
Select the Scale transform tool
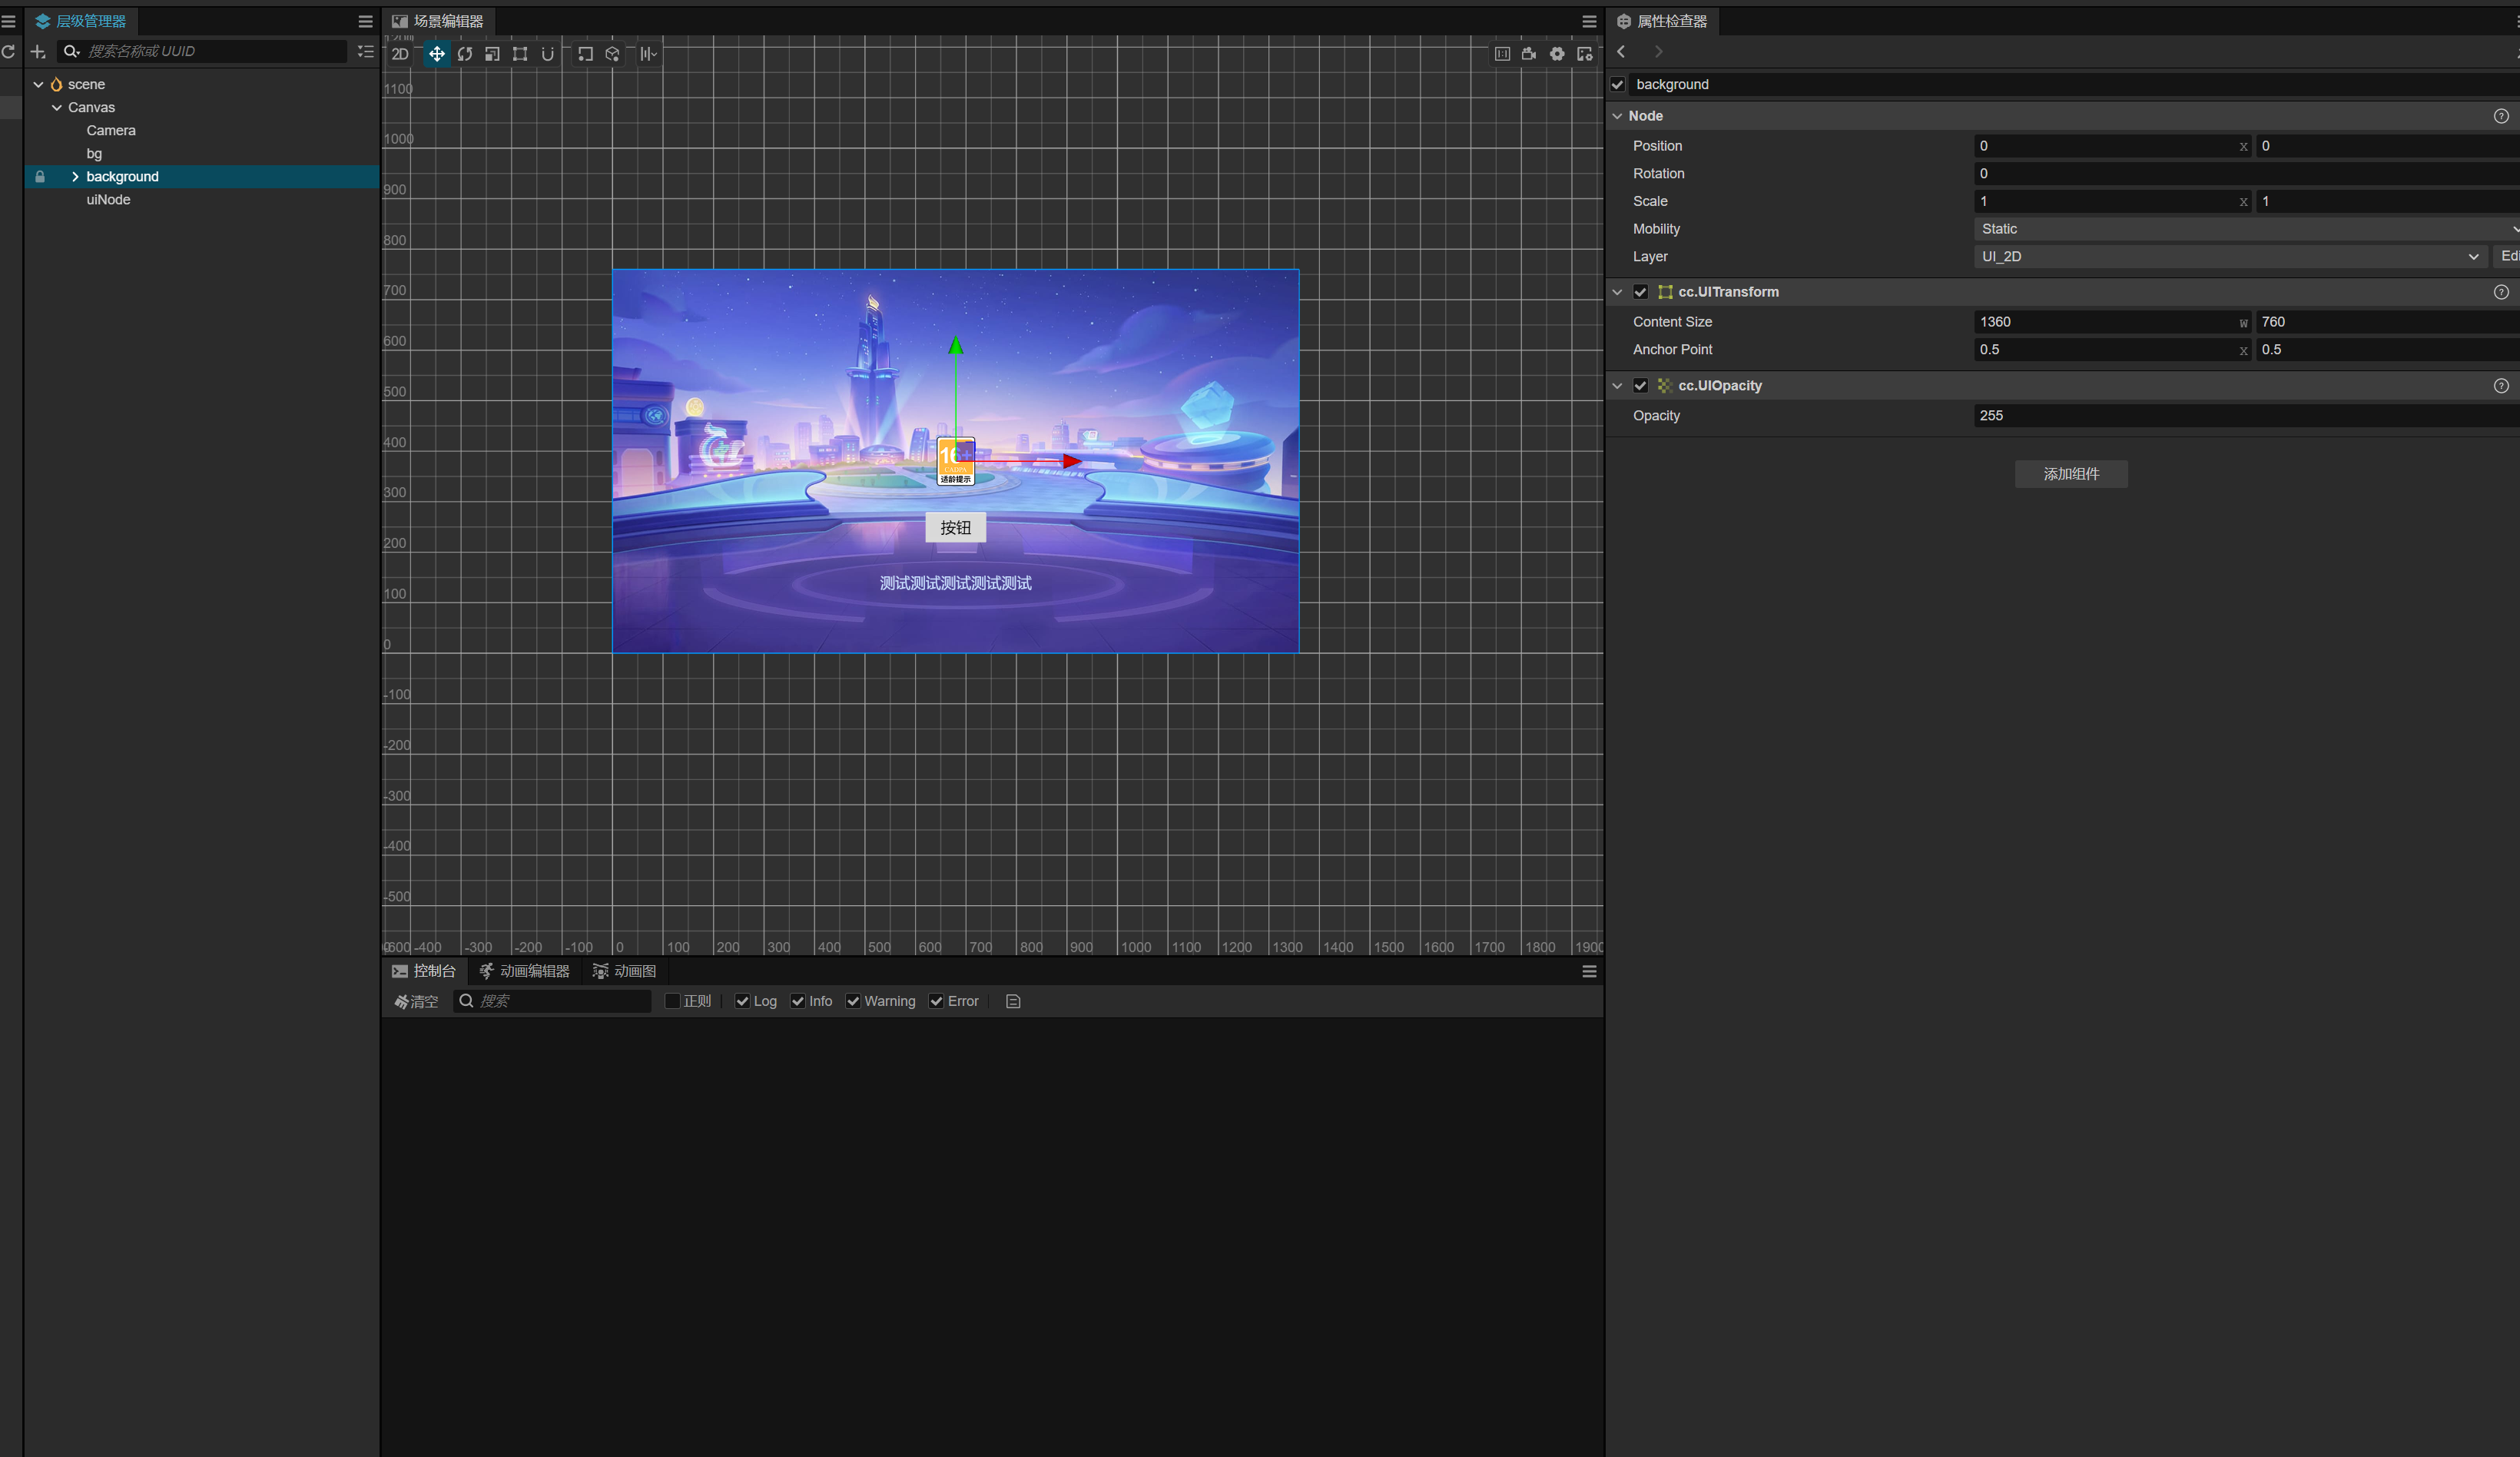(x=492, y=54)
